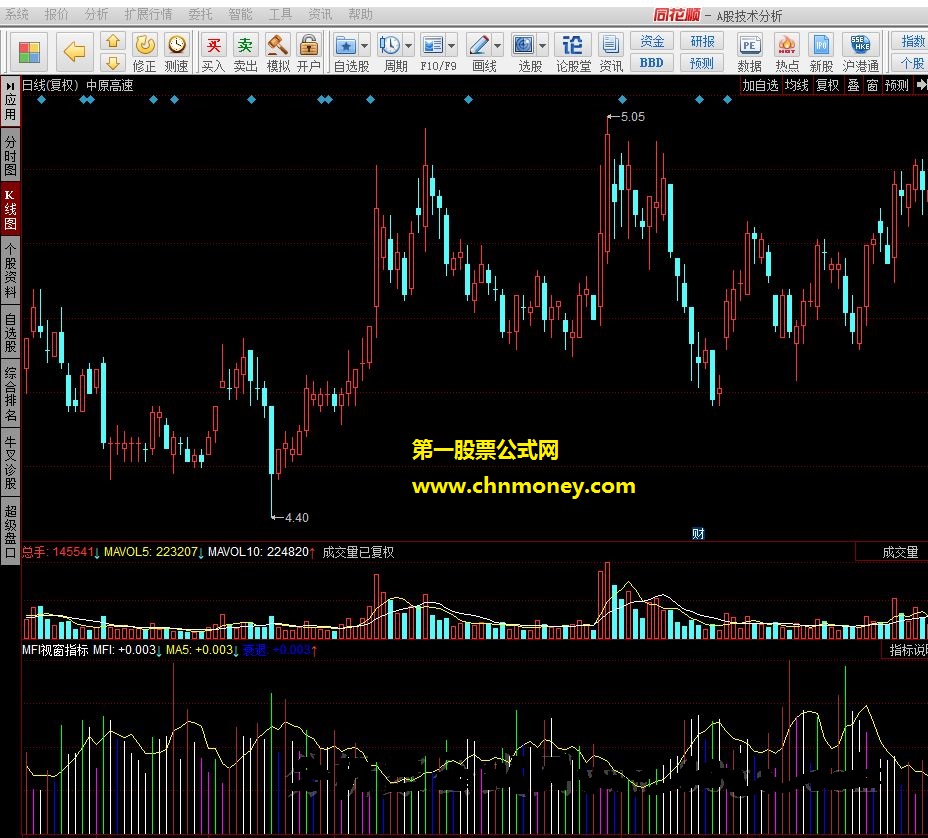
Task: Click the up arrow toolbar icon
Action: click(113, 41)
